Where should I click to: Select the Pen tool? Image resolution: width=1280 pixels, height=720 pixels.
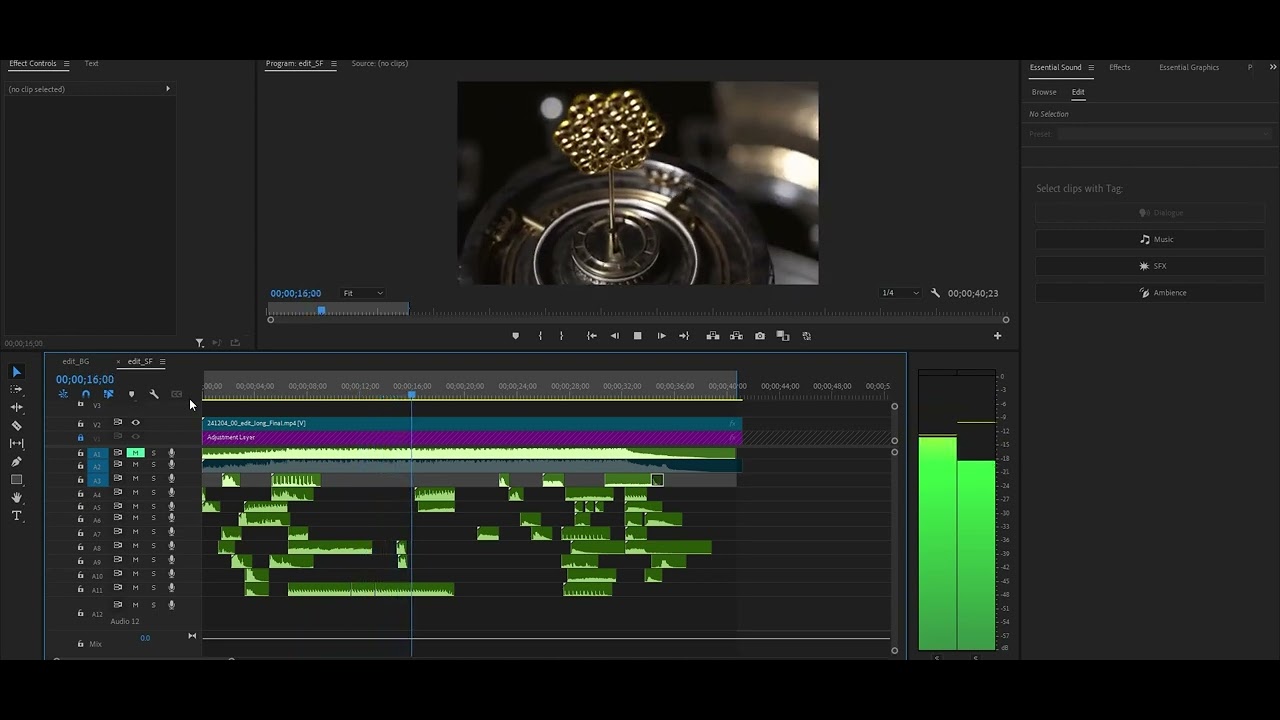point(16,462)
